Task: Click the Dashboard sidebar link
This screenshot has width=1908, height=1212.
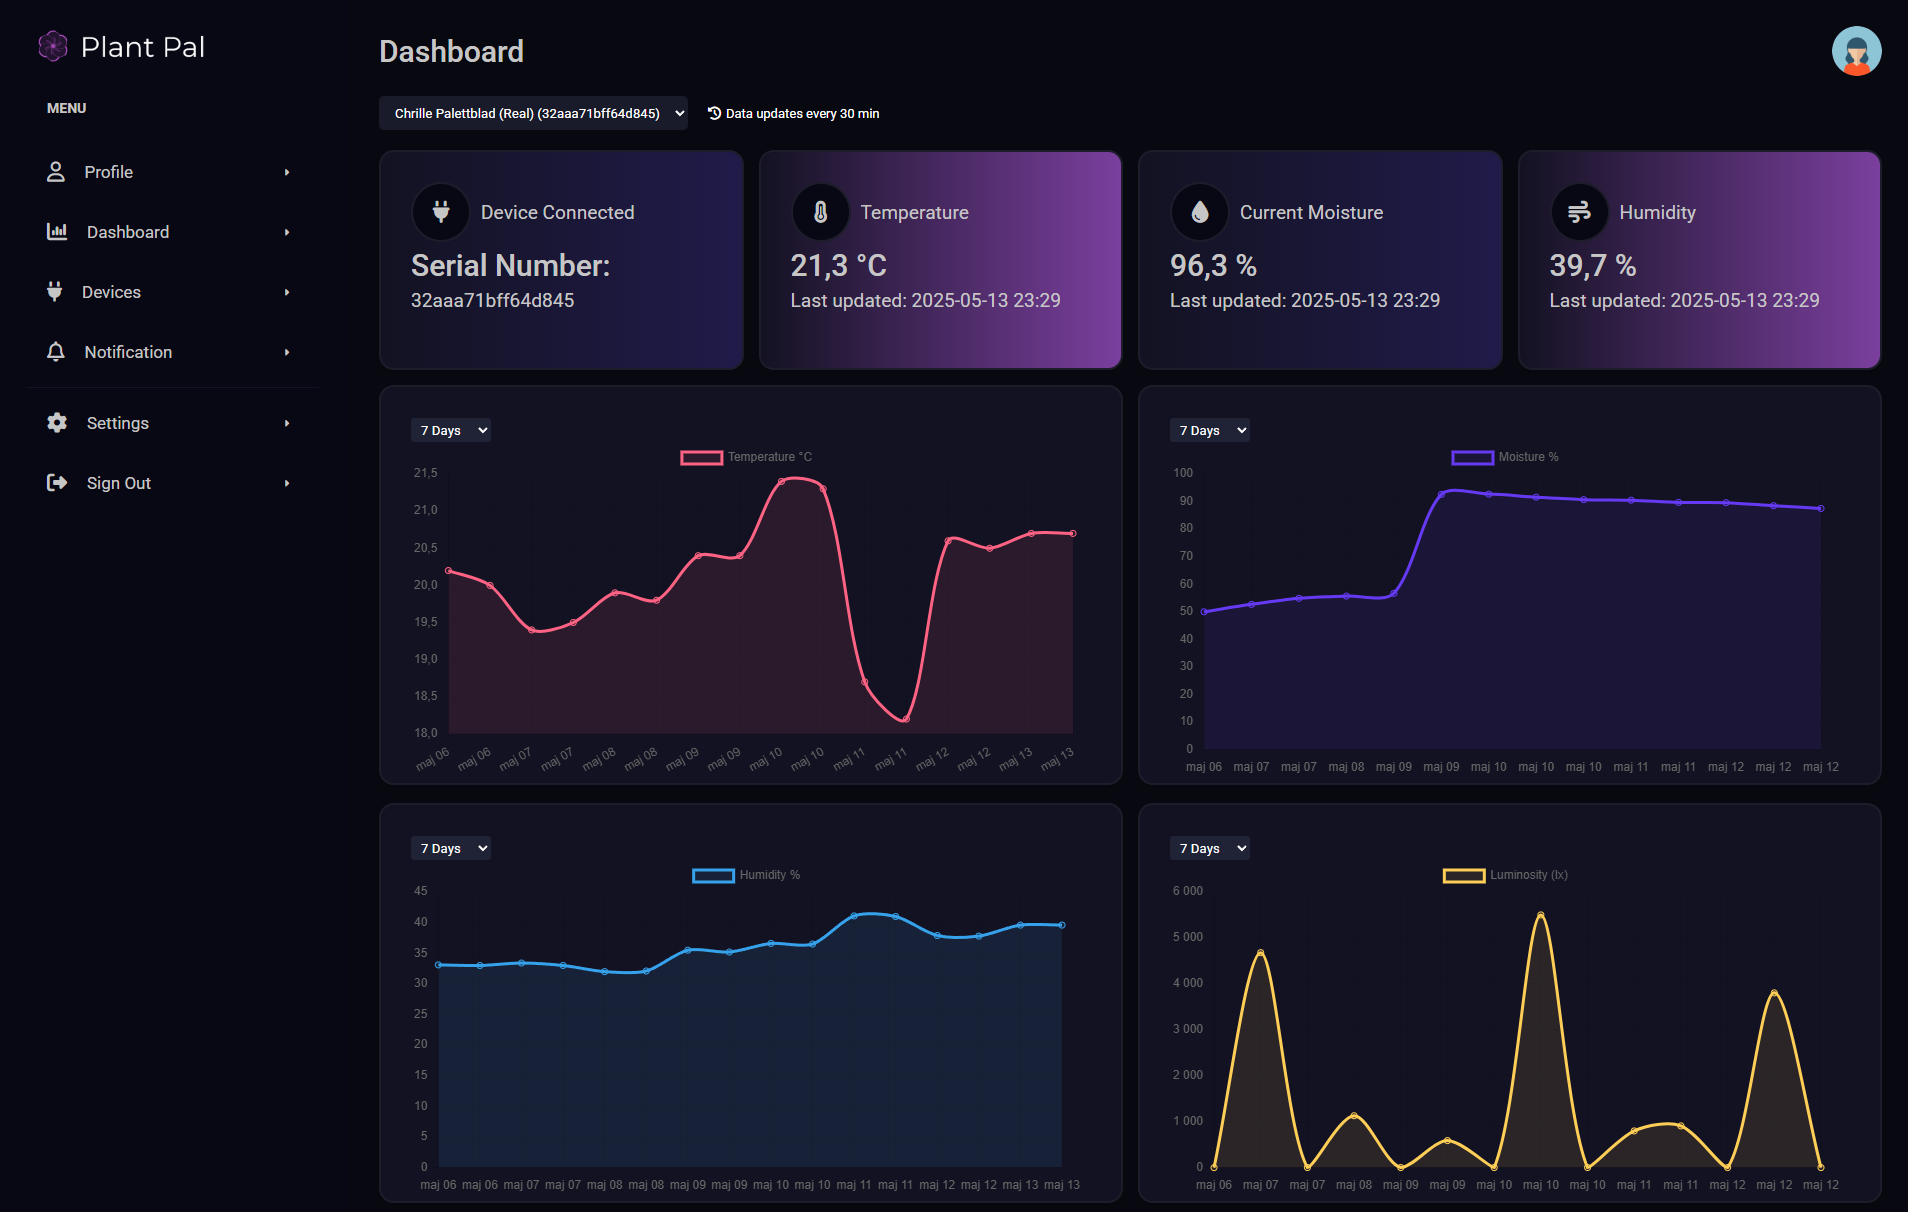Action: coord(127,232)
